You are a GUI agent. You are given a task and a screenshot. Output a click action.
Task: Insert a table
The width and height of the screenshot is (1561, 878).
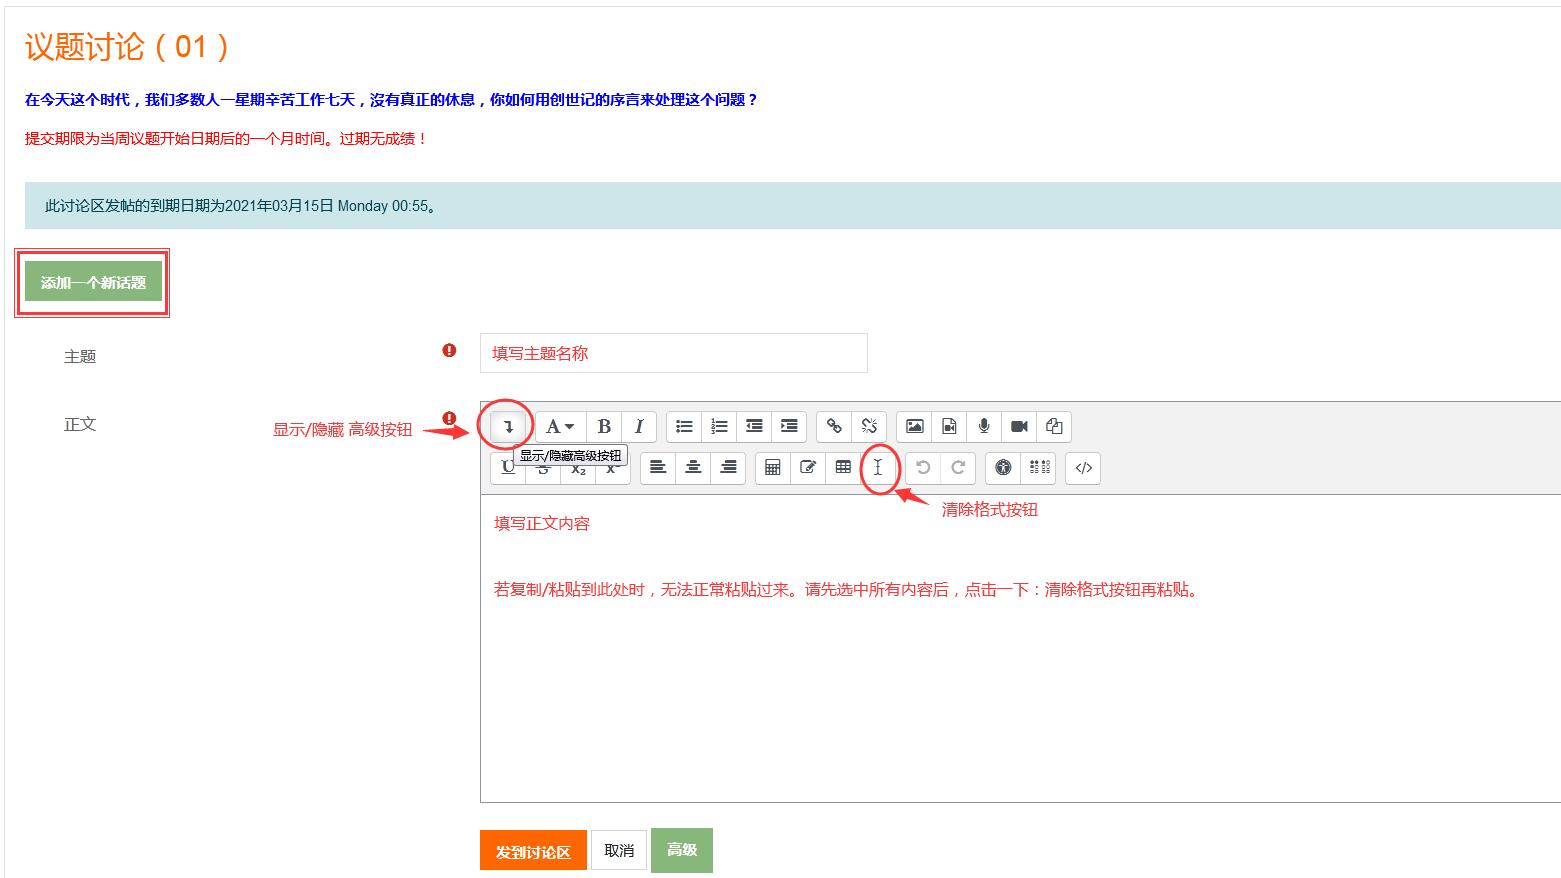(843, 467)
